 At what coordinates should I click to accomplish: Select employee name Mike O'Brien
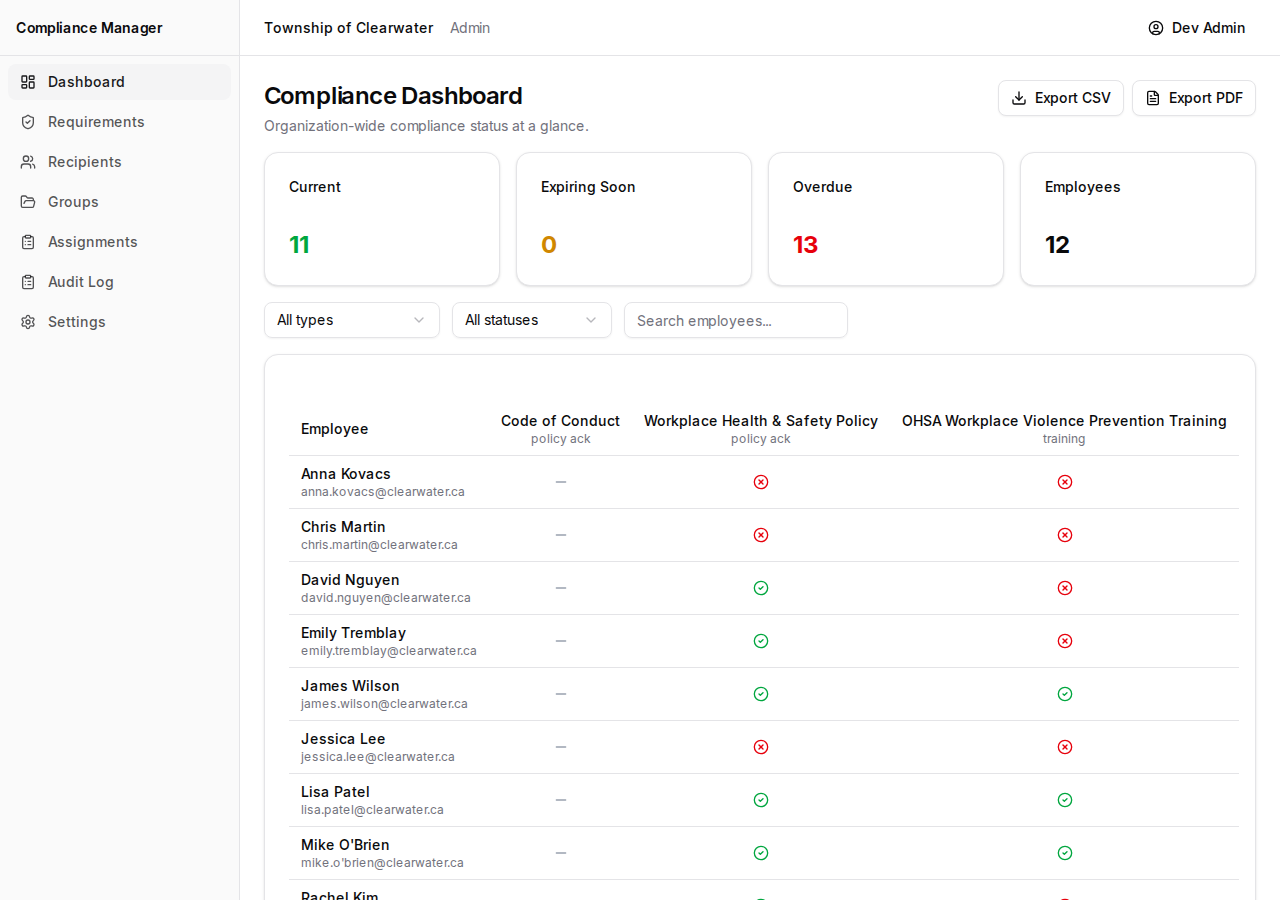[x=345, y=845]
